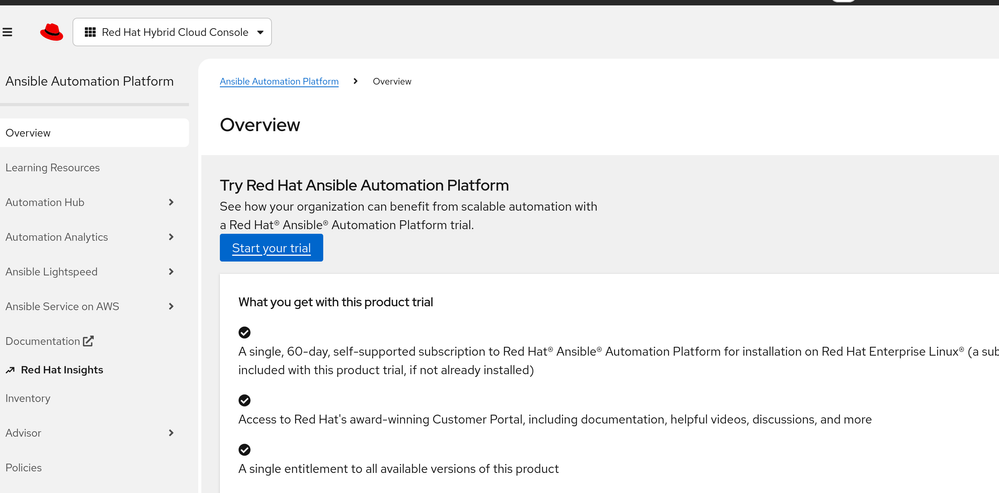999x493 pixels.
Task: Click the first checkmark icon in trial list
Action: [244, 332]
